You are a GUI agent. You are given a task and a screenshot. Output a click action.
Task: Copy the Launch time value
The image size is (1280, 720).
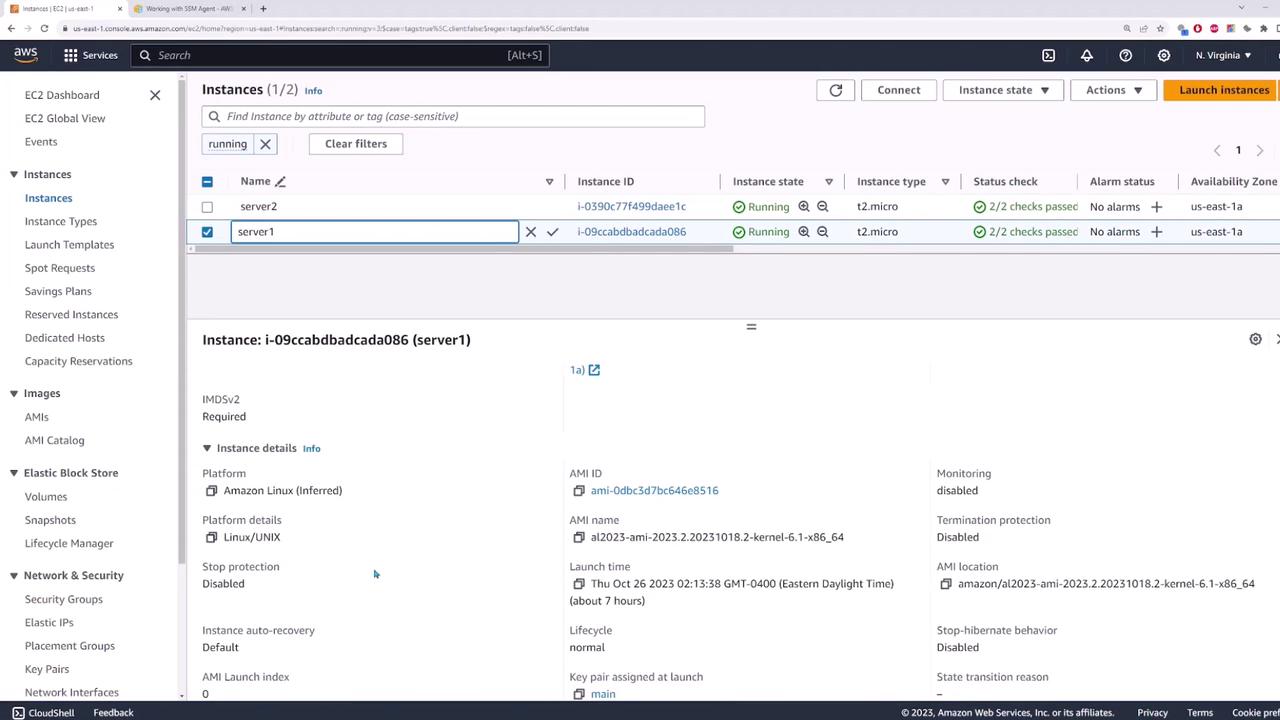(x=579, y=584)
